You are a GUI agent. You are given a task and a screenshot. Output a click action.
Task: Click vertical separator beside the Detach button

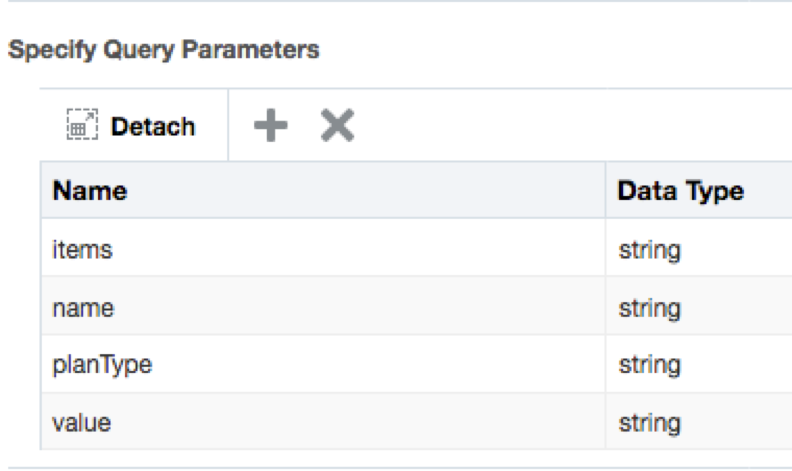[x=228, y=126]
